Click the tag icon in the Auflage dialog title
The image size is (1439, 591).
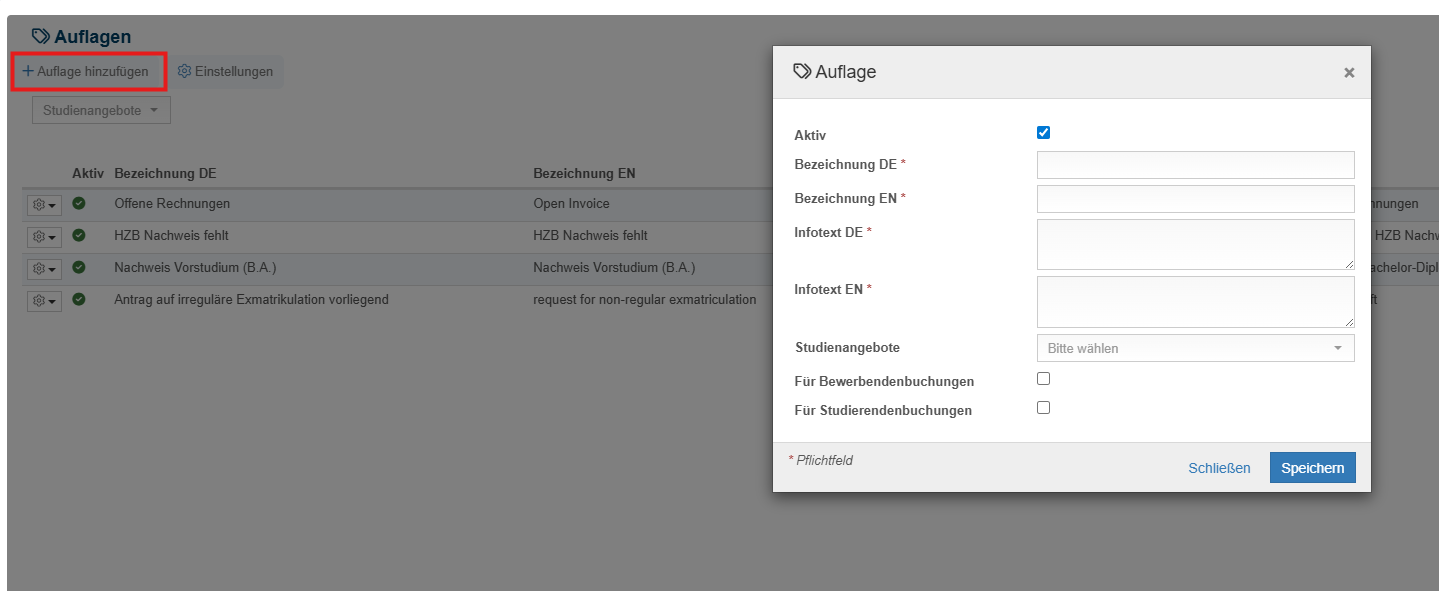point(802,71)
